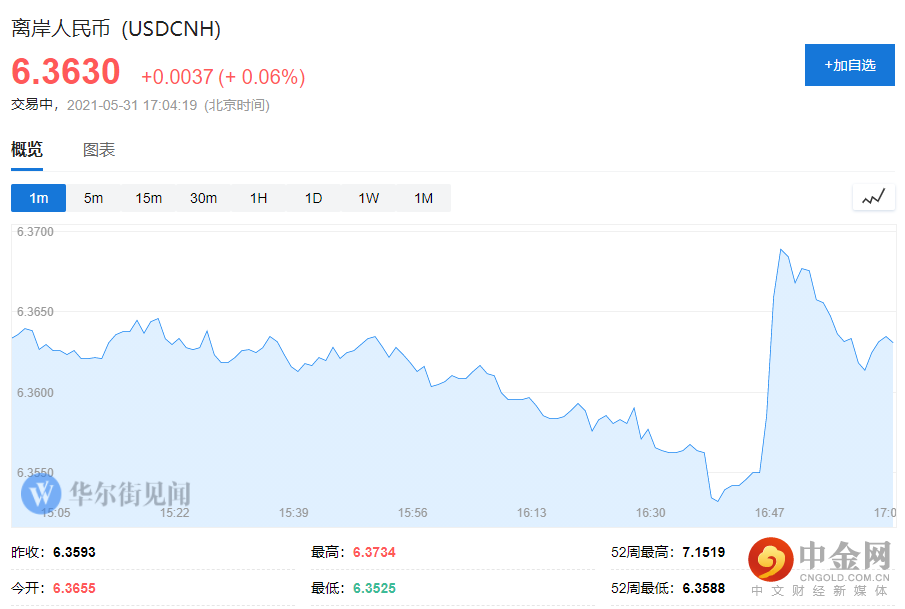
Task: Click the 中金网 logo
Action: click(822, 566)
